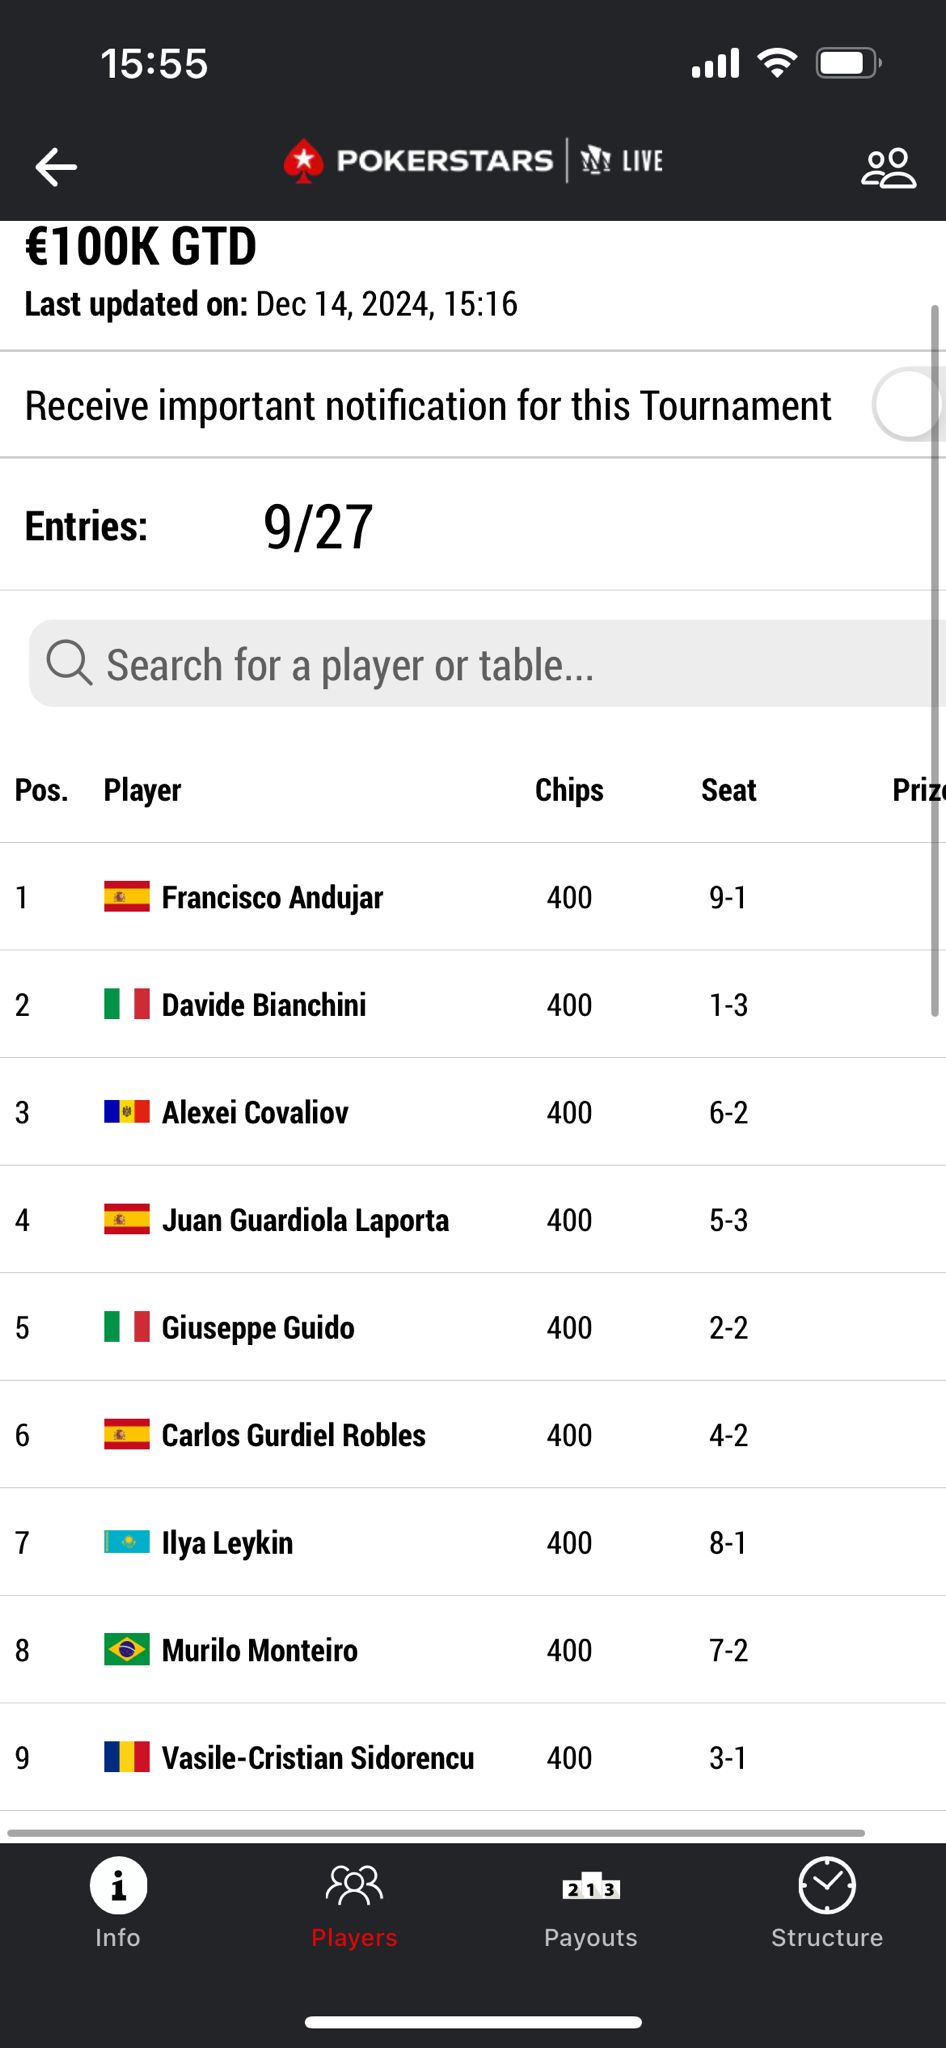Screen dimensions: 946x2048
Task: Select Juan Guardiola Laporta's entry
Action: tap(473, 1220)
